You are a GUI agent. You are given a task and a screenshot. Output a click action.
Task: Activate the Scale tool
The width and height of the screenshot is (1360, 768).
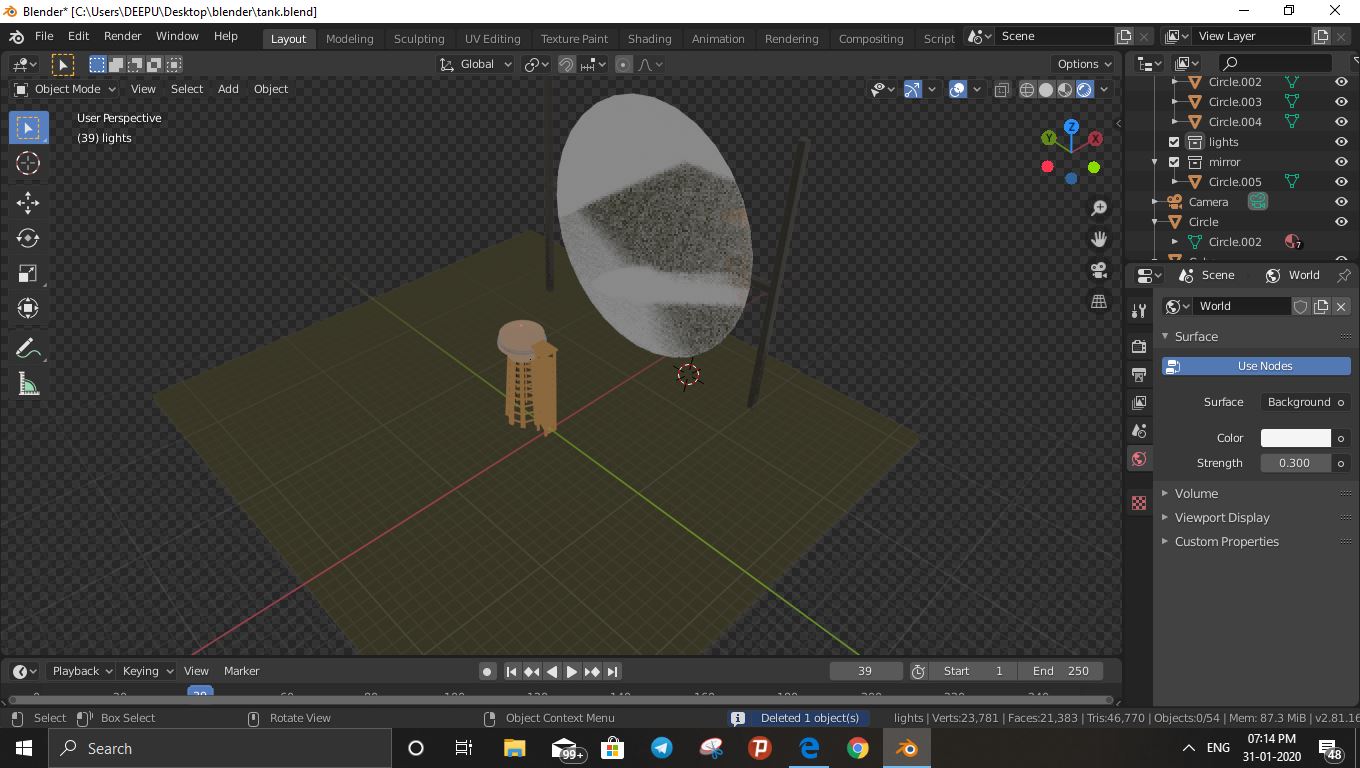pos(28,273)
